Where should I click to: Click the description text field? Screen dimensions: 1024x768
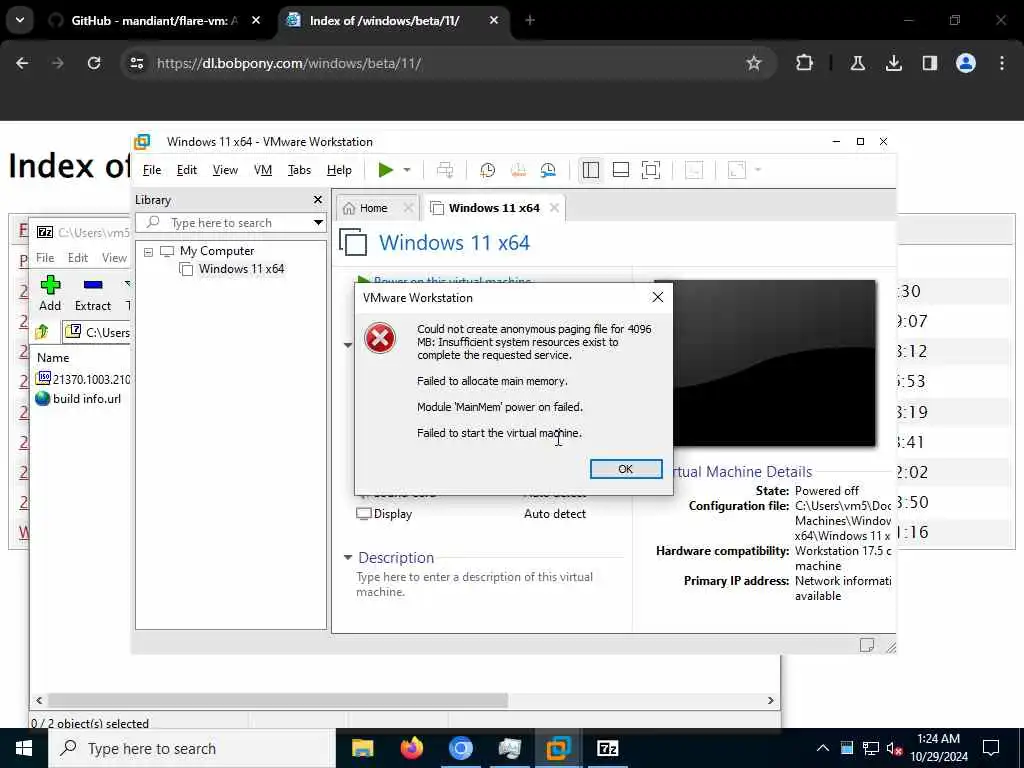point(475,584)
